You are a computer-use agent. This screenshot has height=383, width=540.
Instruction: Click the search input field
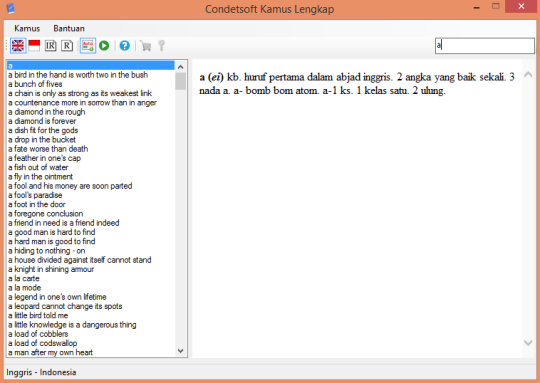(485, 45)
